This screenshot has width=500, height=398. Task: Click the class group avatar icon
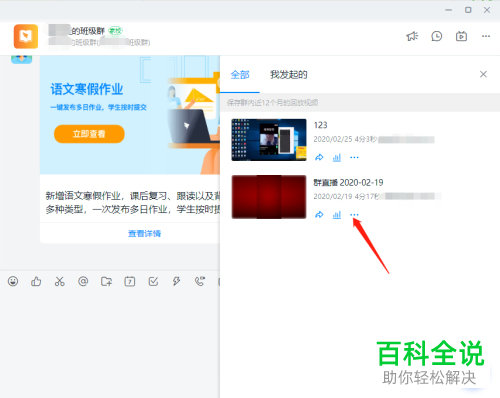(26, 36)
